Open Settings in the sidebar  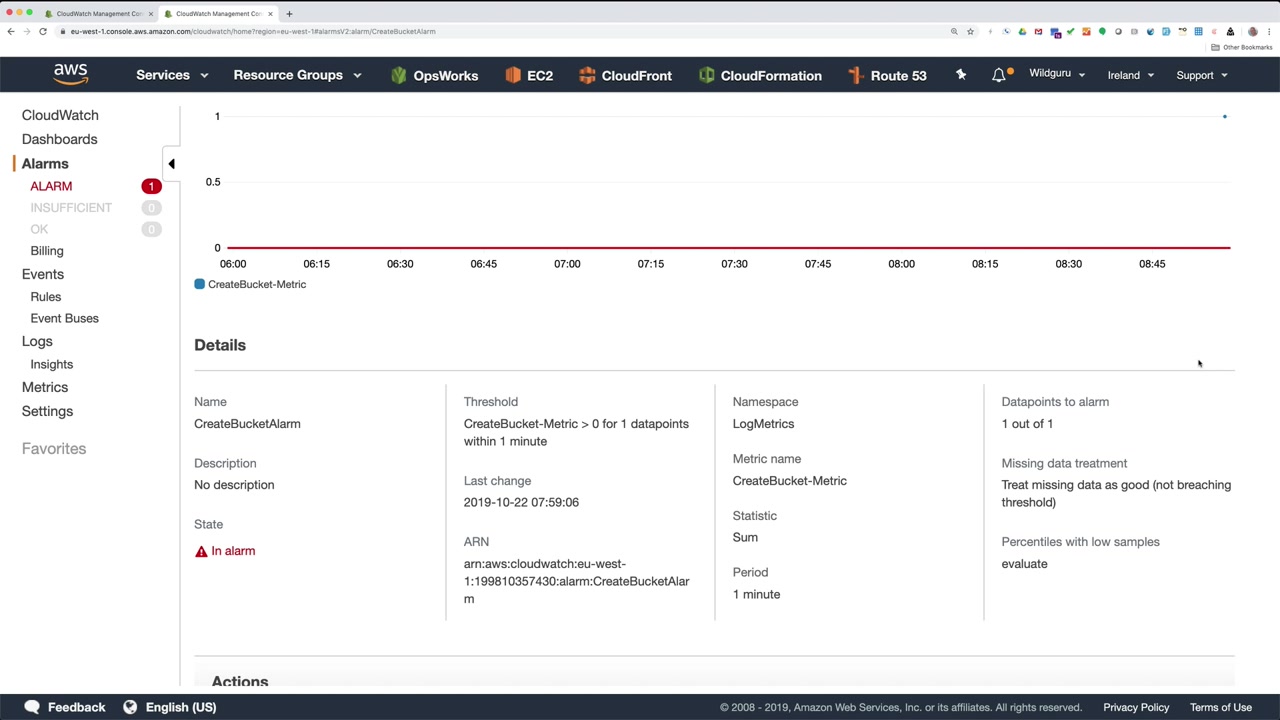[47, 411]
